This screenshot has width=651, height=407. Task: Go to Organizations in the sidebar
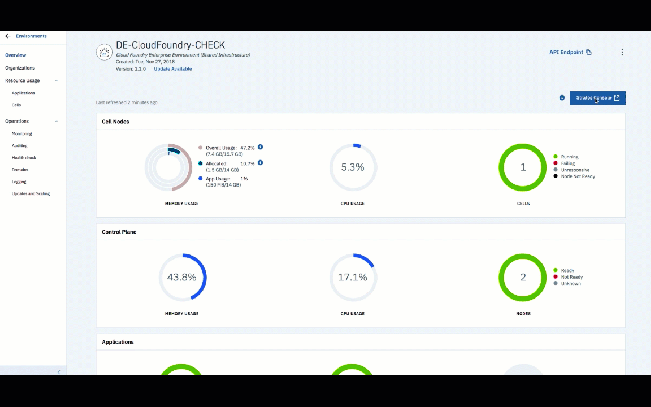(x=21, y=68)
